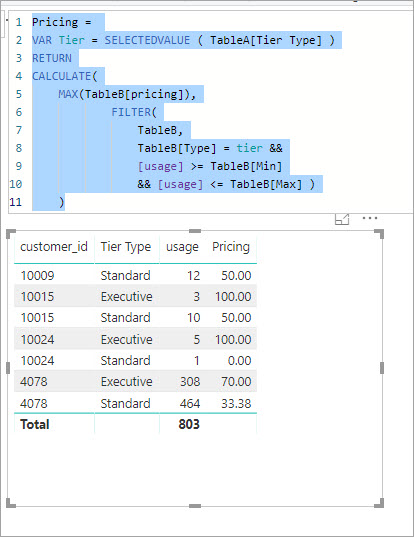Select customer_id cell 10009
This screenshot has width=414, height=537.
coord(37,275)
